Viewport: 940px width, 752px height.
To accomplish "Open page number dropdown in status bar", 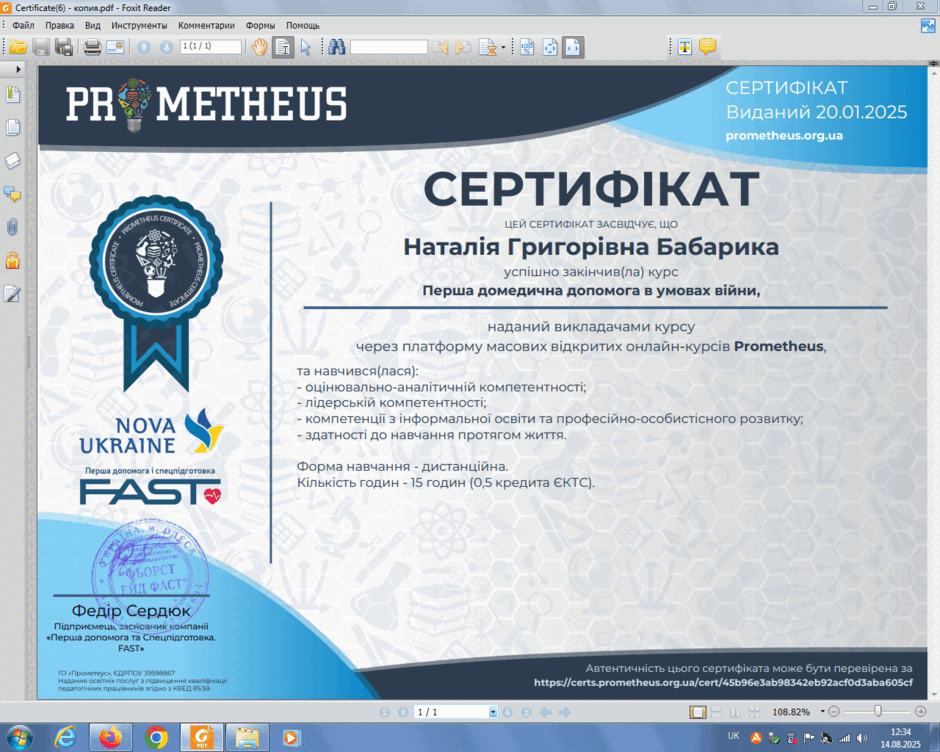I will point(493,712).
